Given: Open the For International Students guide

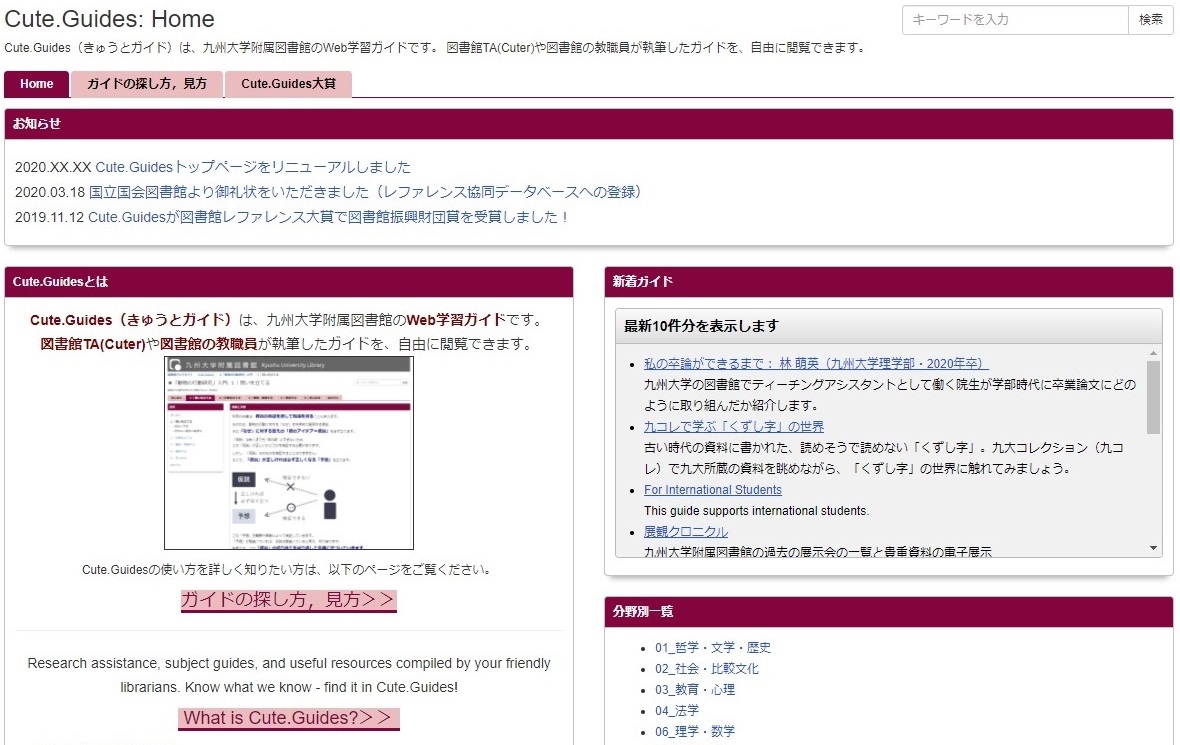Looking at the screenshot, I should (x=713, y=490).
